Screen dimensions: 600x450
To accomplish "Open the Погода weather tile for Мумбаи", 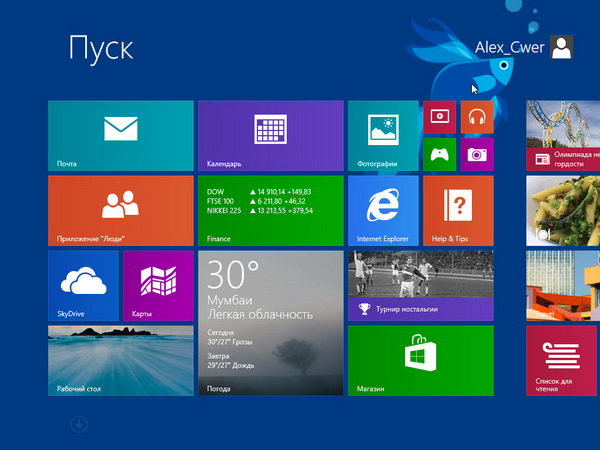I will point(270,322).
